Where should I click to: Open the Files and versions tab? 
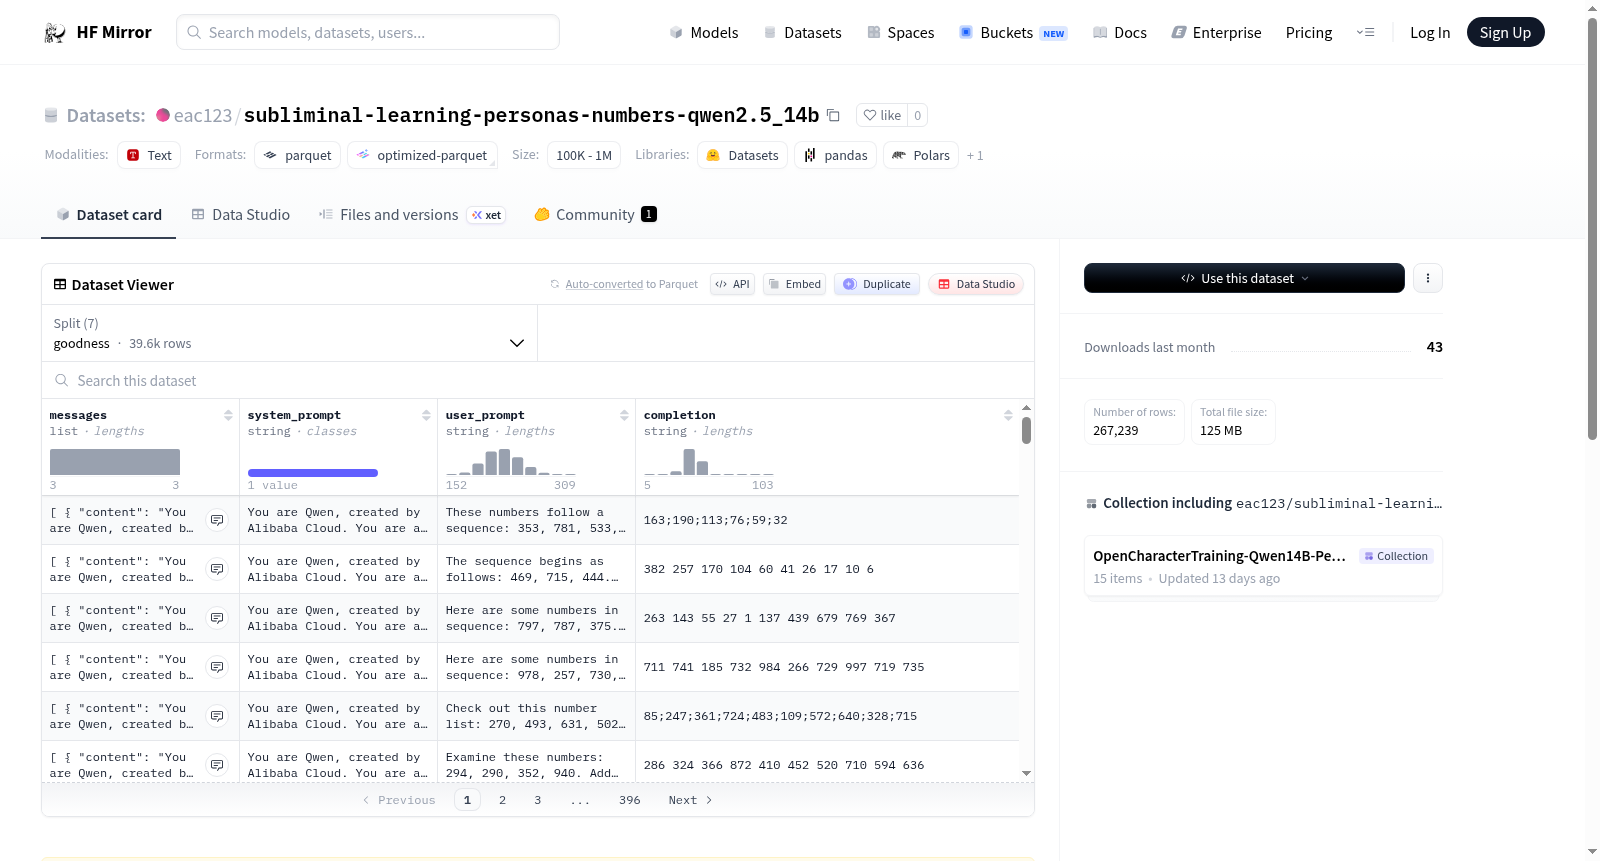click(412, 215)
